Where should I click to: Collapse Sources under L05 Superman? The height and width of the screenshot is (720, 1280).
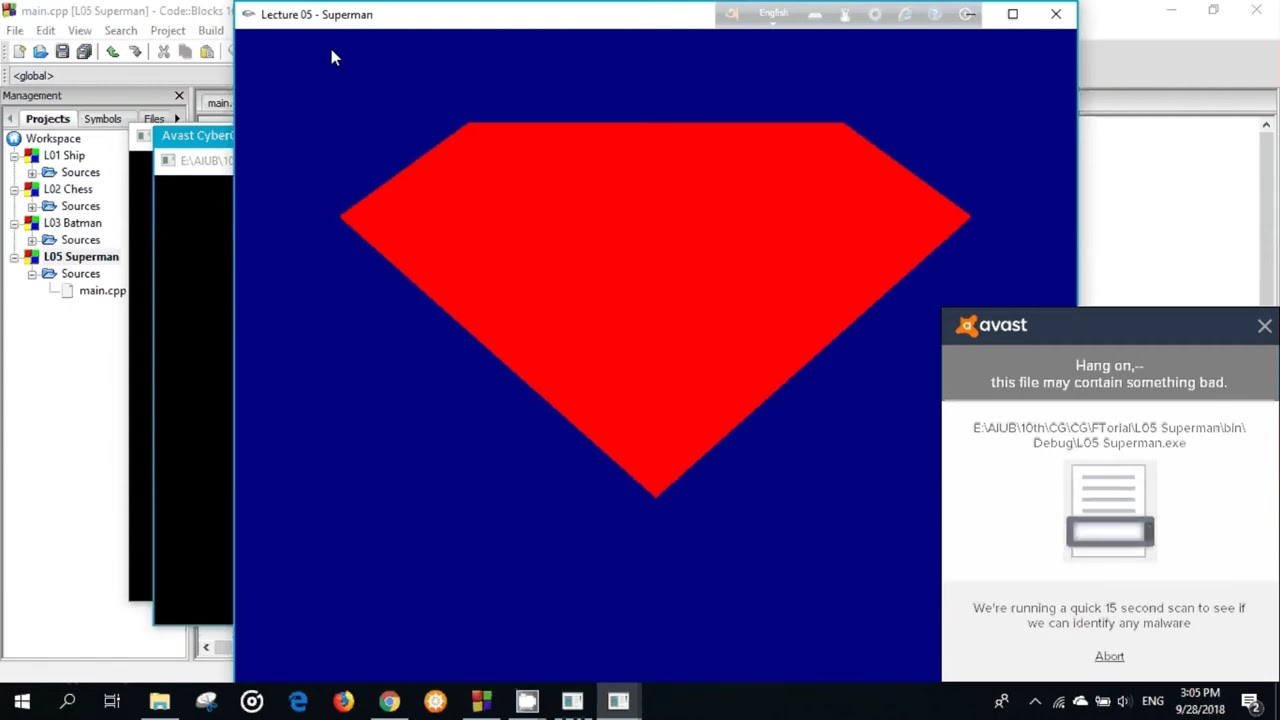pyautogui.click(x=32, y=275)
